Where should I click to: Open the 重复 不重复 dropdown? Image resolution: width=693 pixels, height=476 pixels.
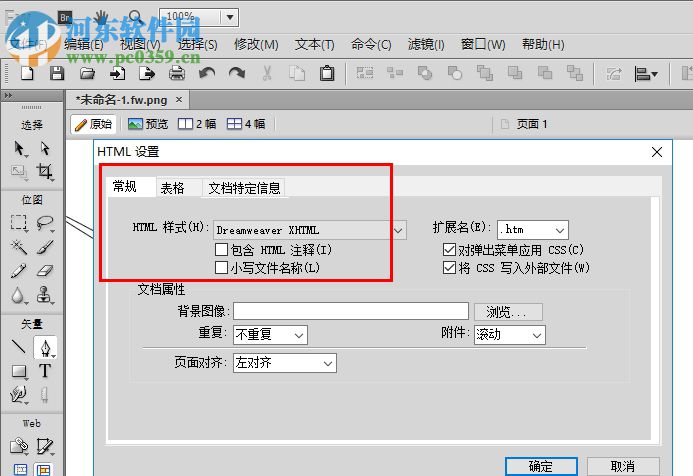[x=270, y=335]
